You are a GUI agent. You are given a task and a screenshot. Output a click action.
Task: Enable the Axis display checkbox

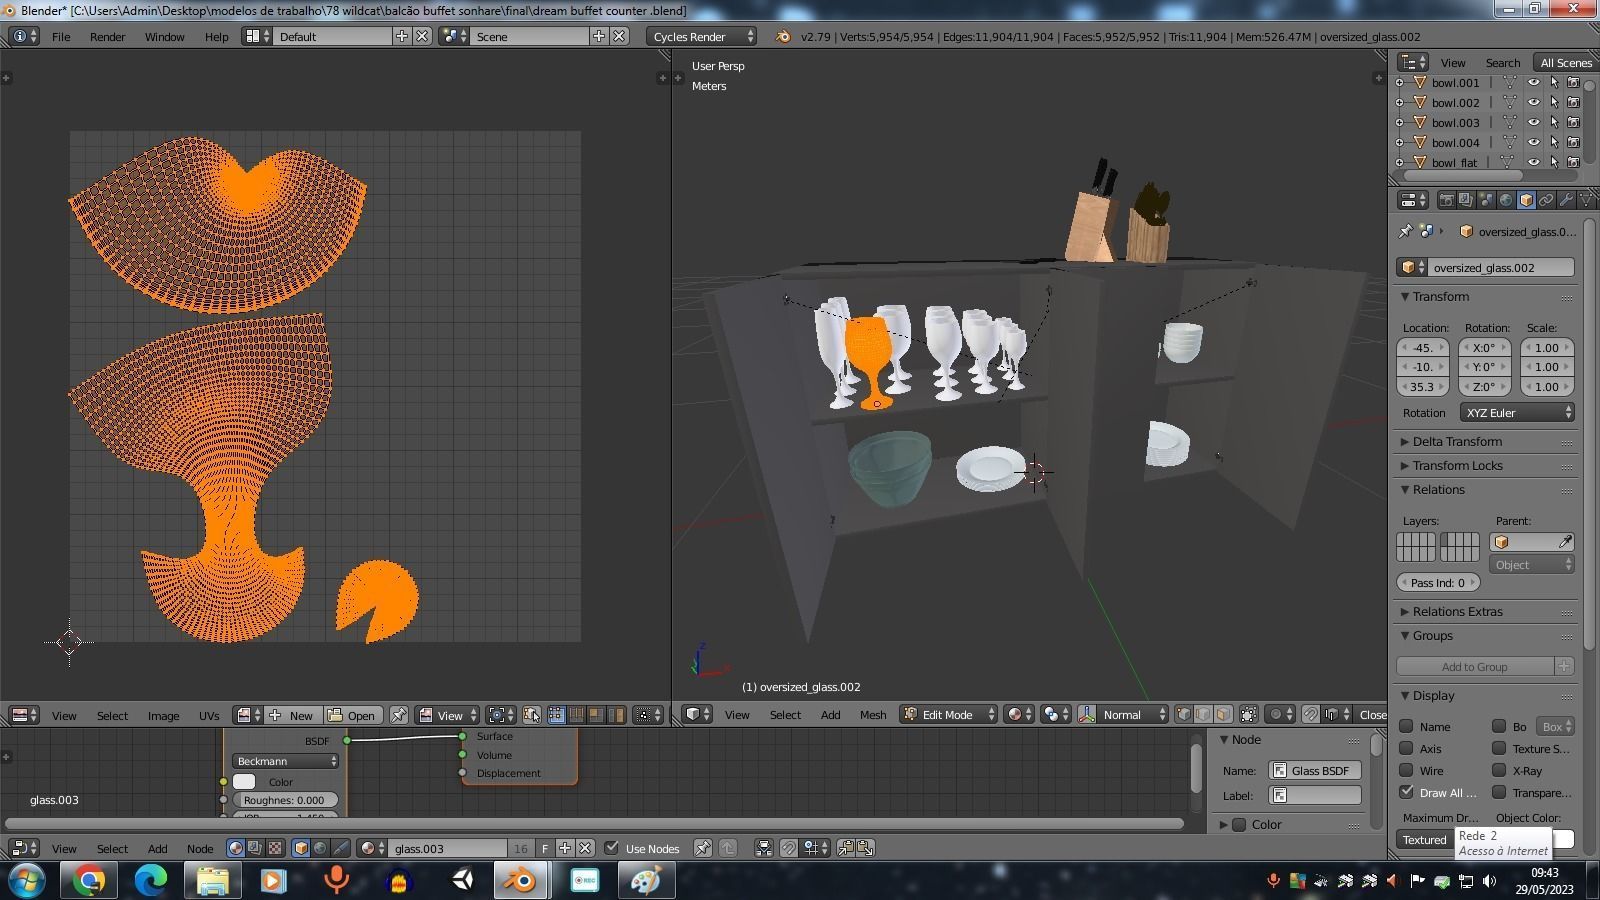click(x=1406, y=749)
